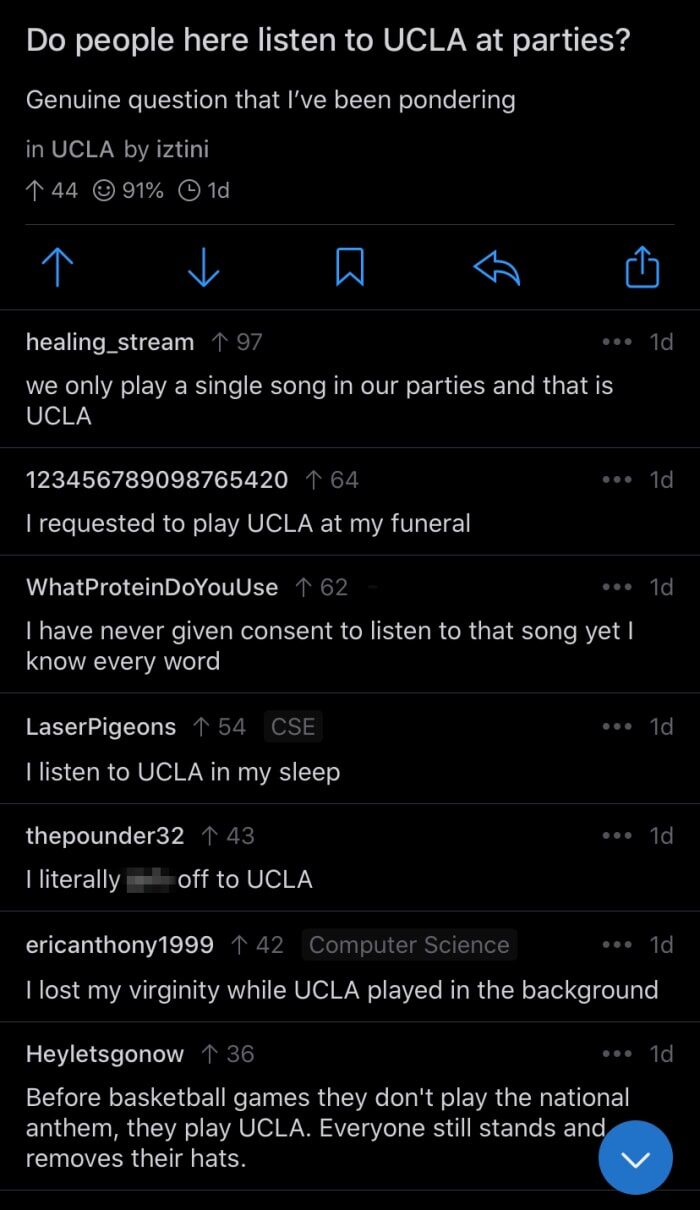The width and height of the screenshot is (700, 1210).
Task: Open healing_stream's user profile
Action: (x=110, y=342)
